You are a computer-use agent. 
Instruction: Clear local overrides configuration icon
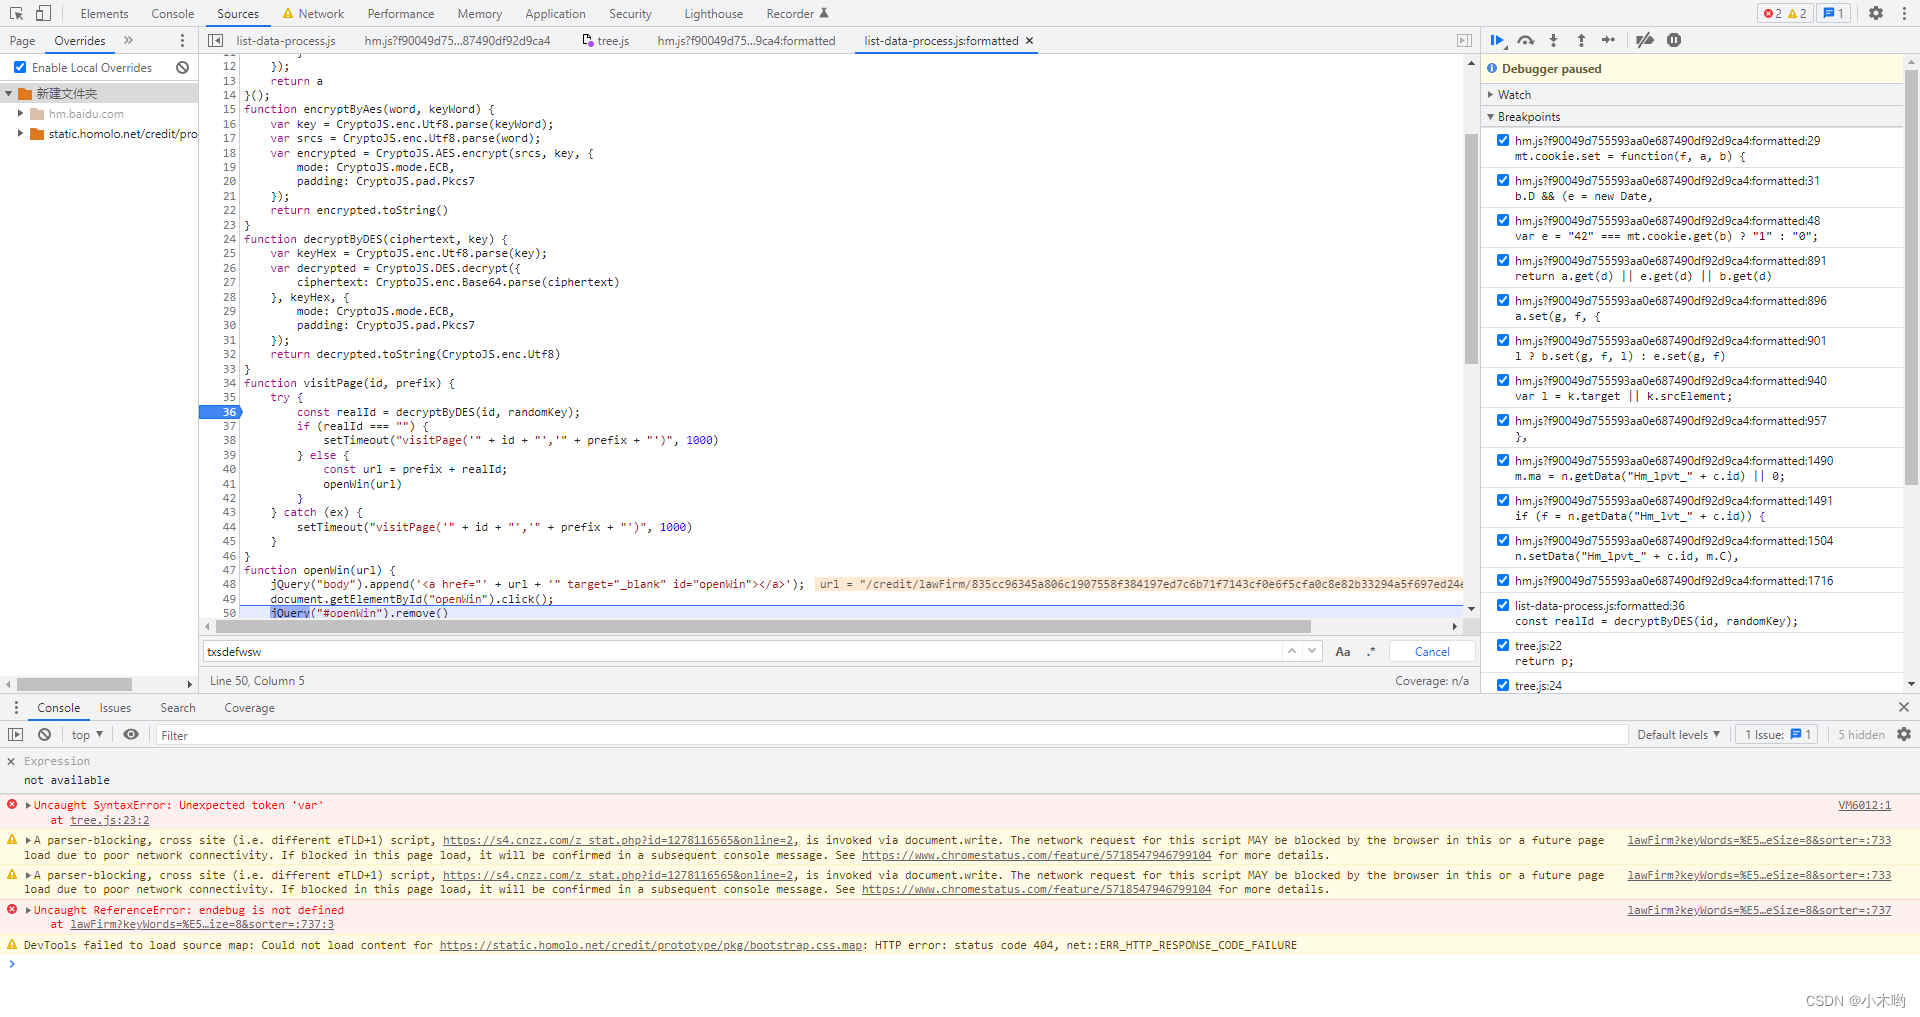182,67
